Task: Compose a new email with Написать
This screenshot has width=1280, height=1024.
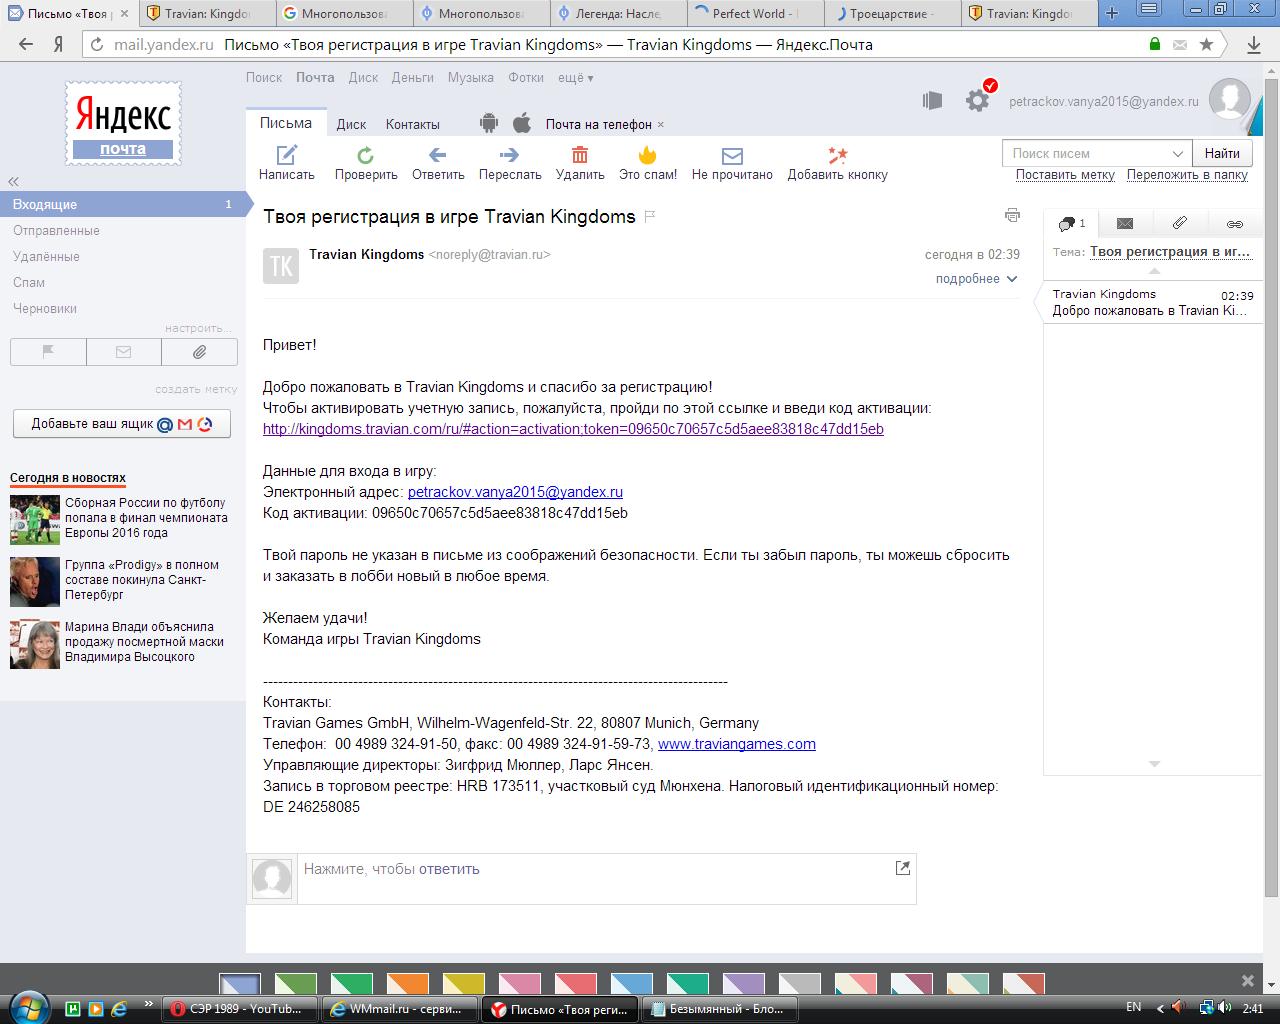Action: [287, 163]
